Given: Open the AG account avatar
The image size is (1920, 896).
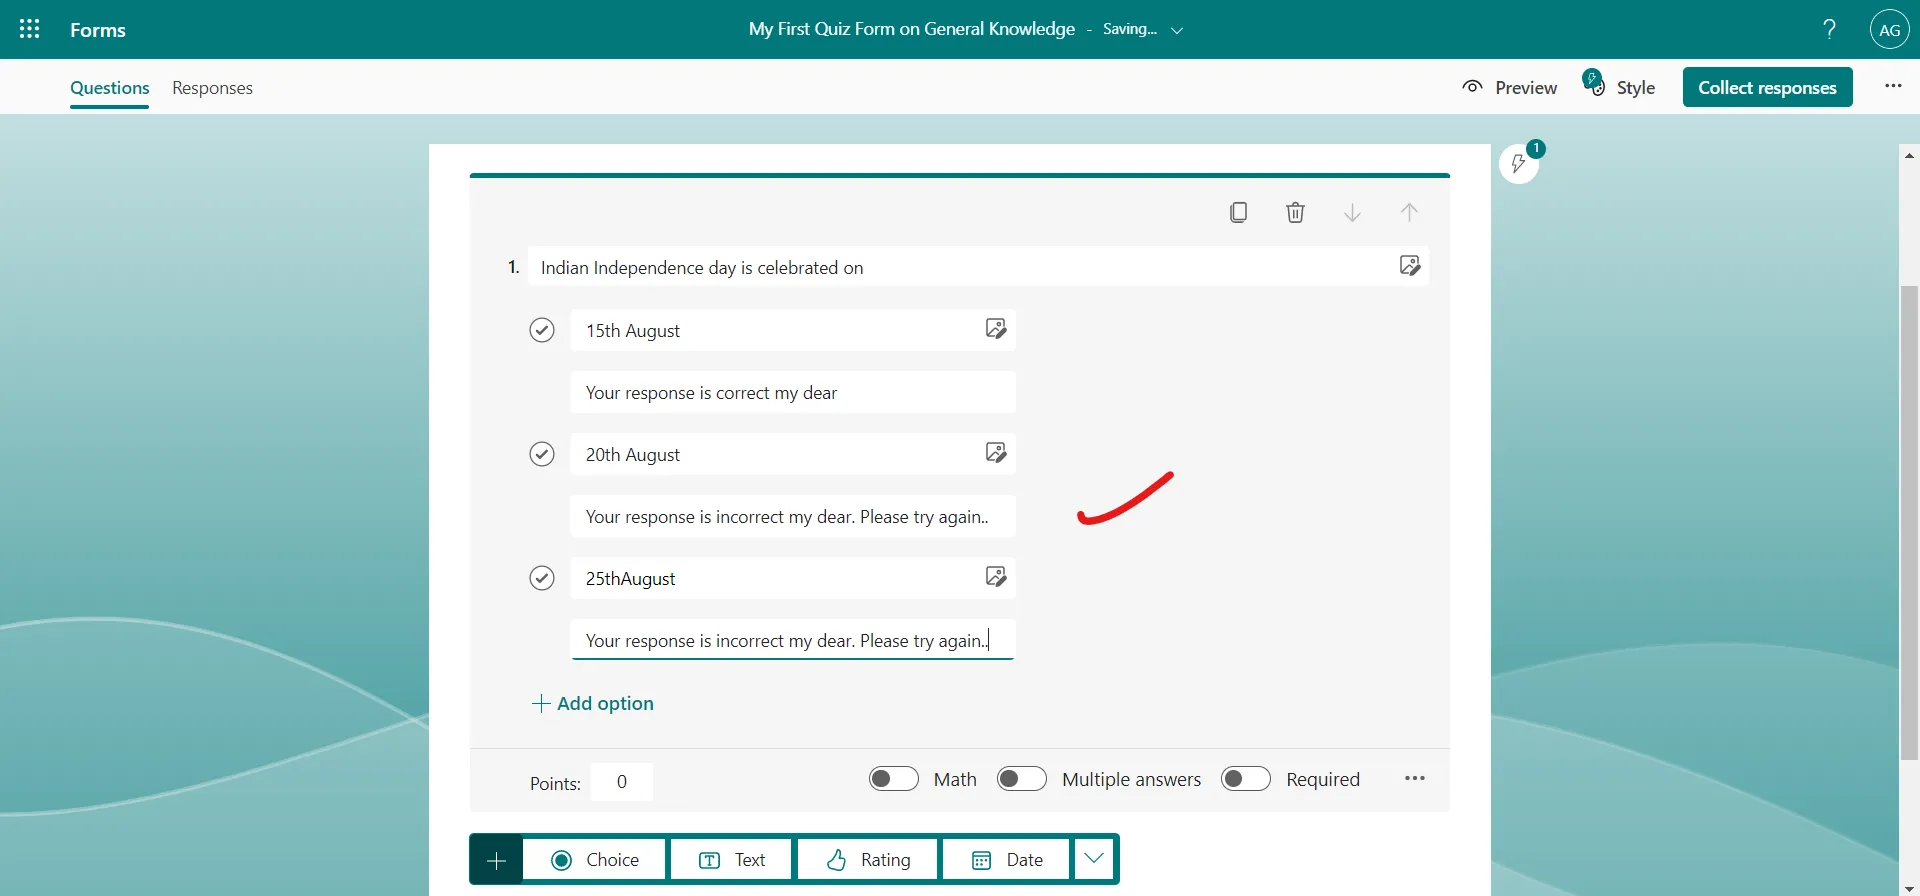Looking at the screenshot, I should (1889, 30).
